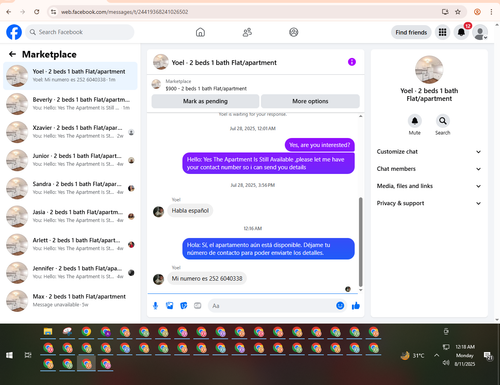
Task: Open Sandra conversation in list
Action: (x=70, y=188)
